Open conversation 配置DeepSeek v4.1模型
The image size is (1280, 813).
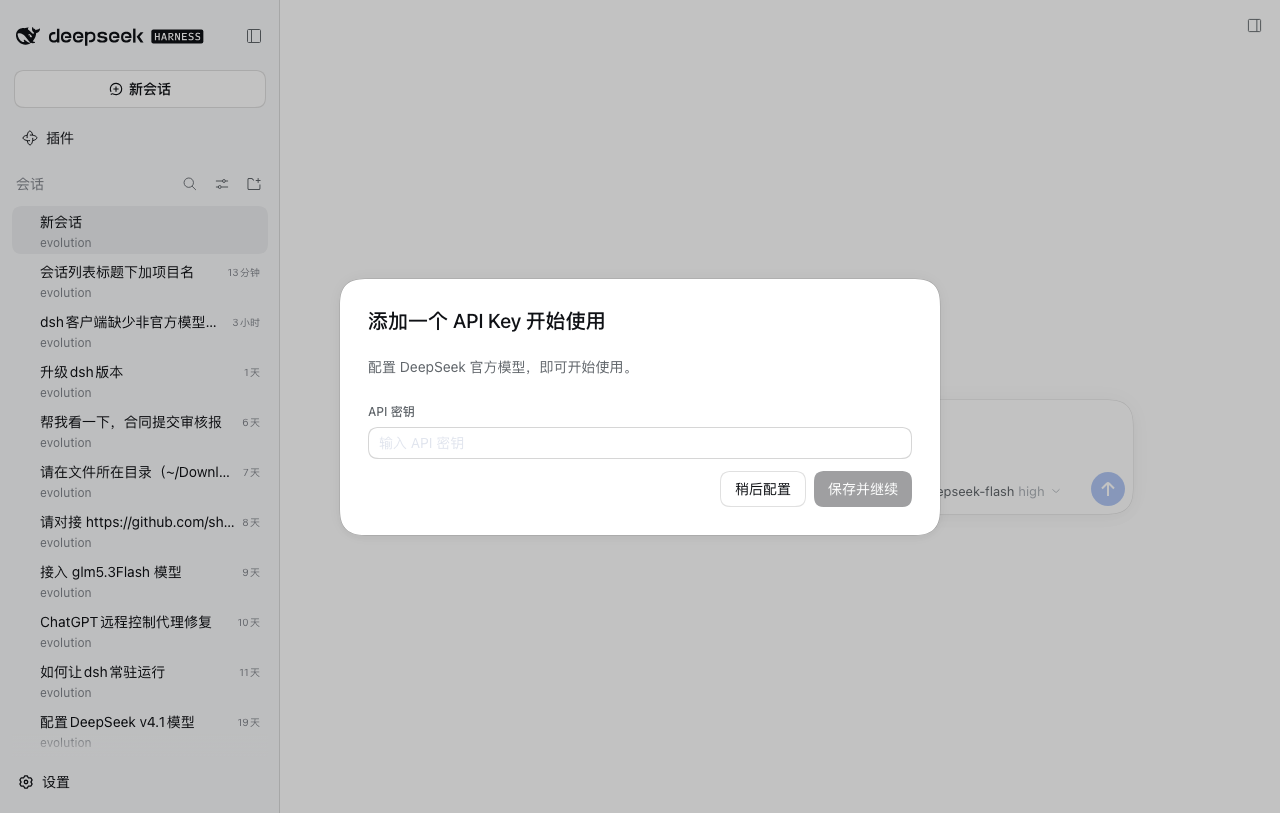coord(140,731)
